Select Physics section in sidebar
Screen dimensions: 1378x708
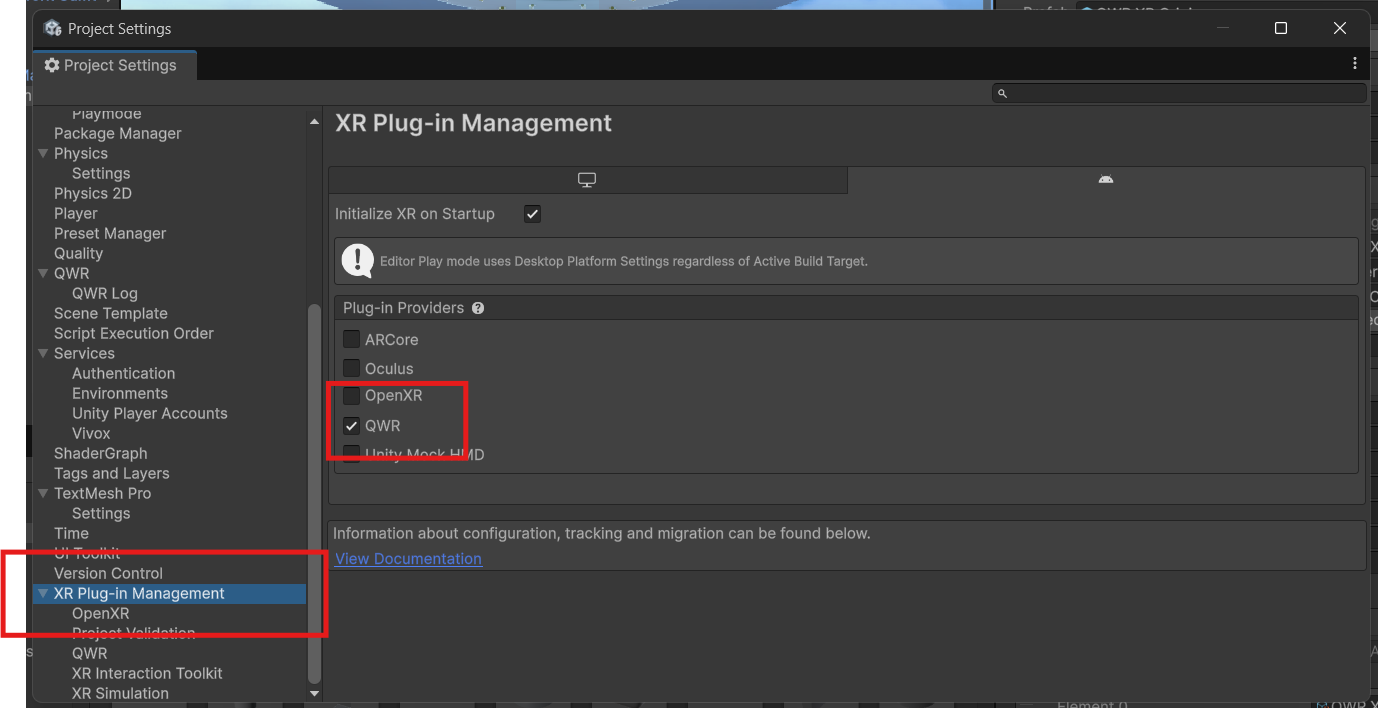pos(81,153)
